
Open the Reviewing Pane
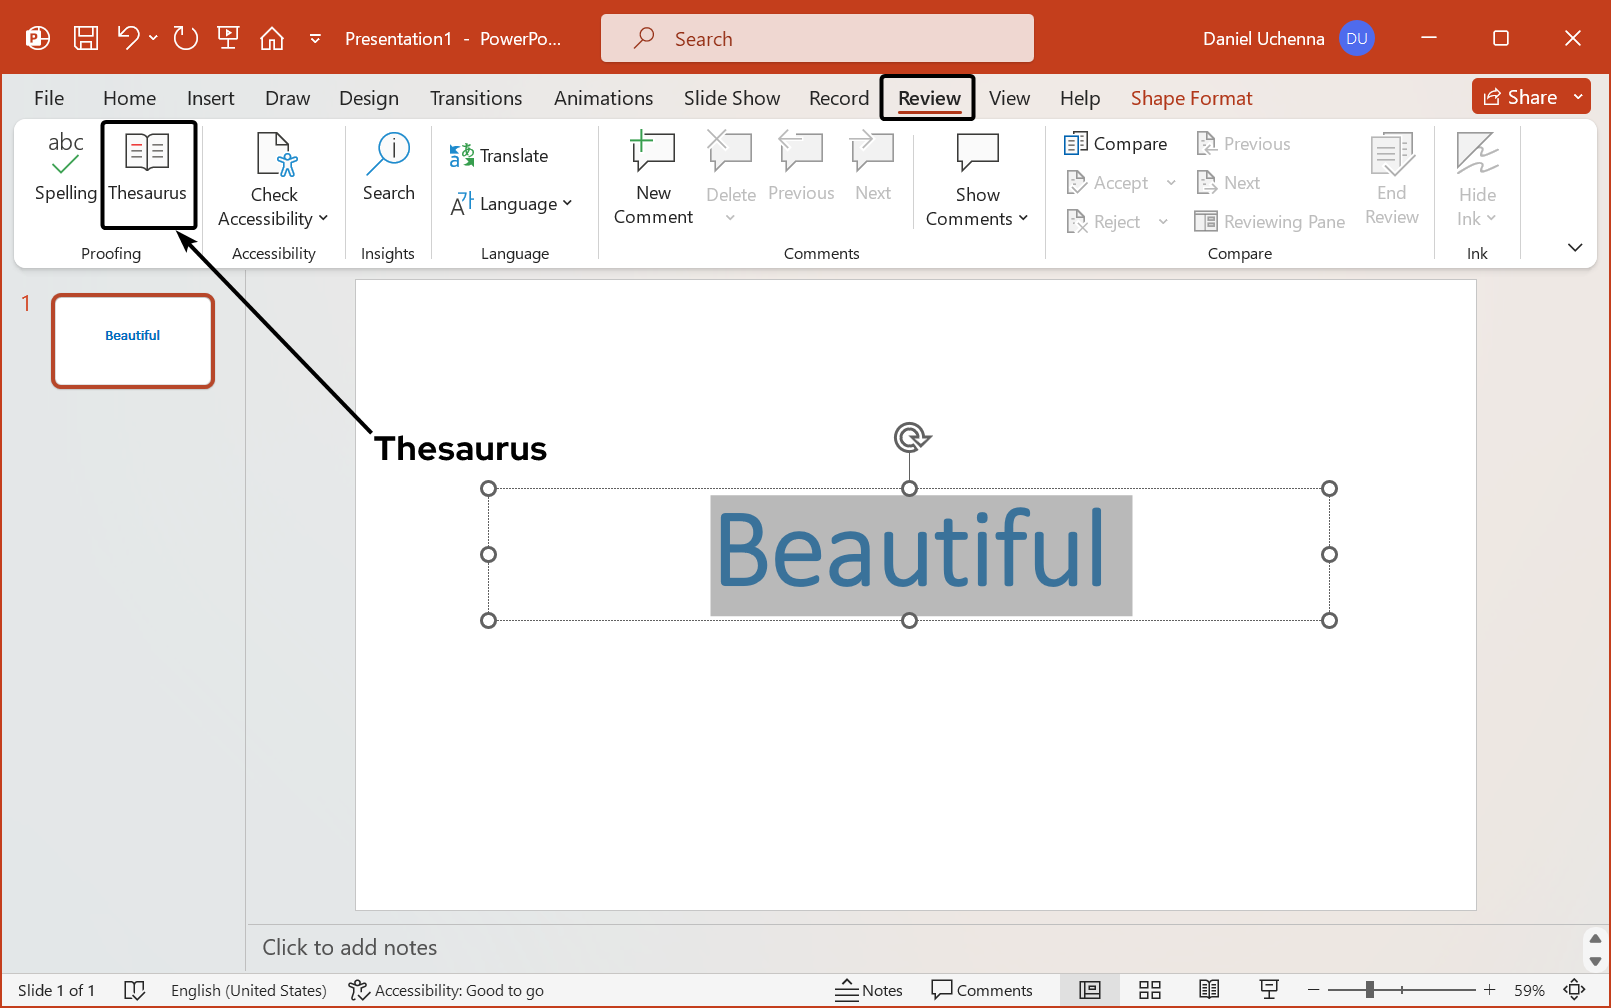[x=1269, y=221]
